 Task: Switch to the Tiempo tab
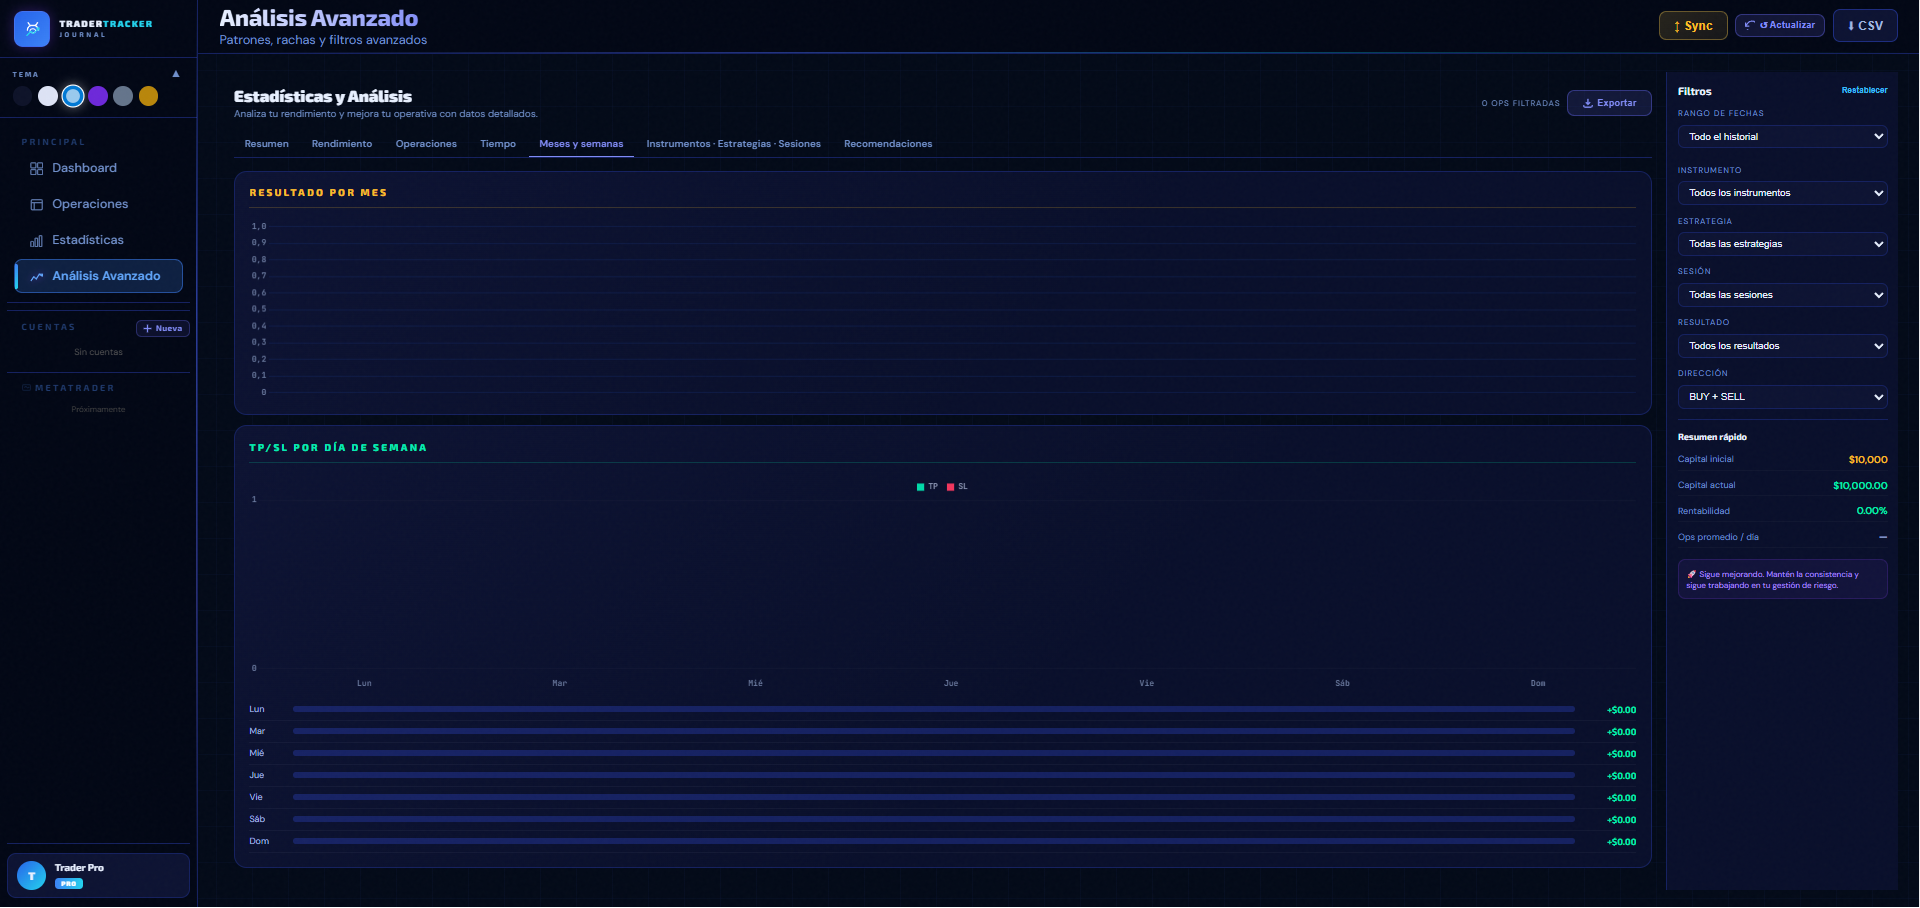pyautogui.click(x=498, y=144)
